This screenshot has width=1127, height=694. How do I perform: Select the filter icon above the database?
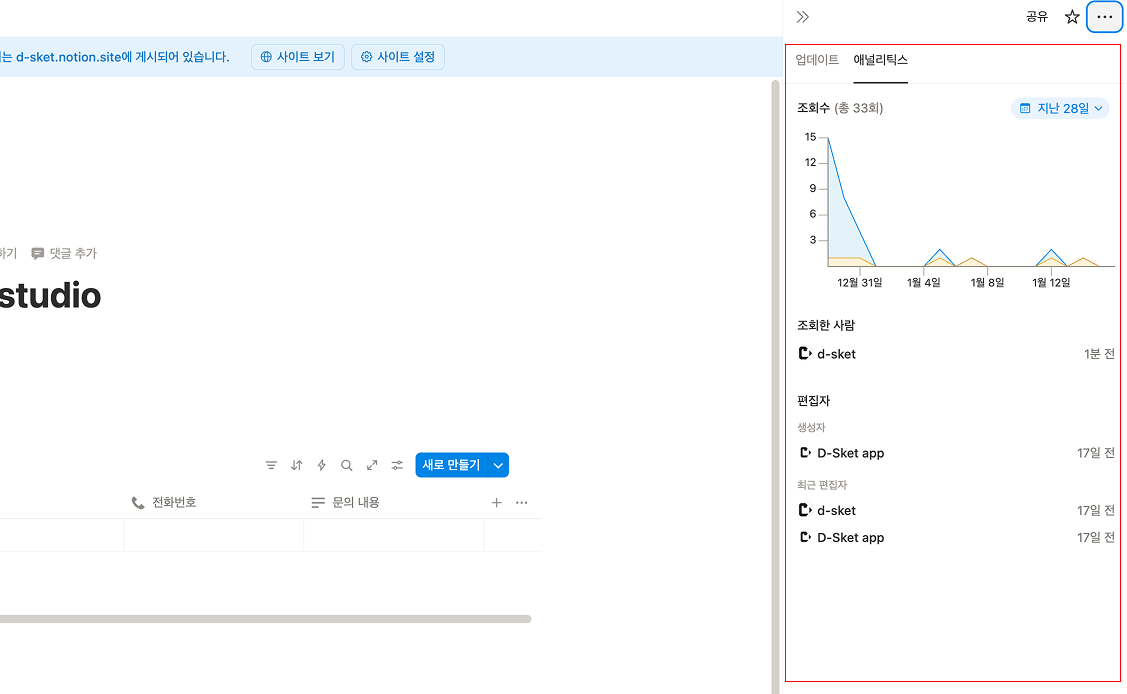pos(271,464)
